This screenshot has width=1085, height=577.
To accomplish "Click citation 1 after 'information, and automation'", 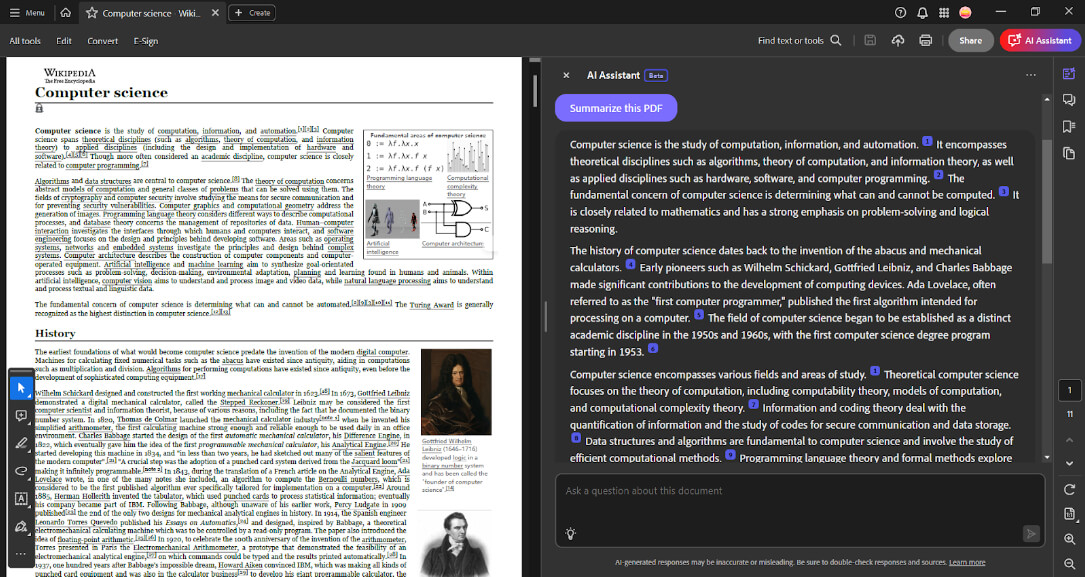I will pos(927,142).
